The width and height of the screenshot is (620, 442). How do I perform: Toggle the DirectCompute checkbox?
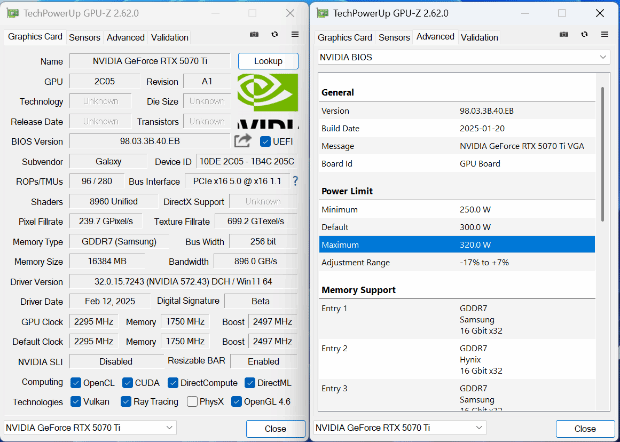[x=173, y=383]
